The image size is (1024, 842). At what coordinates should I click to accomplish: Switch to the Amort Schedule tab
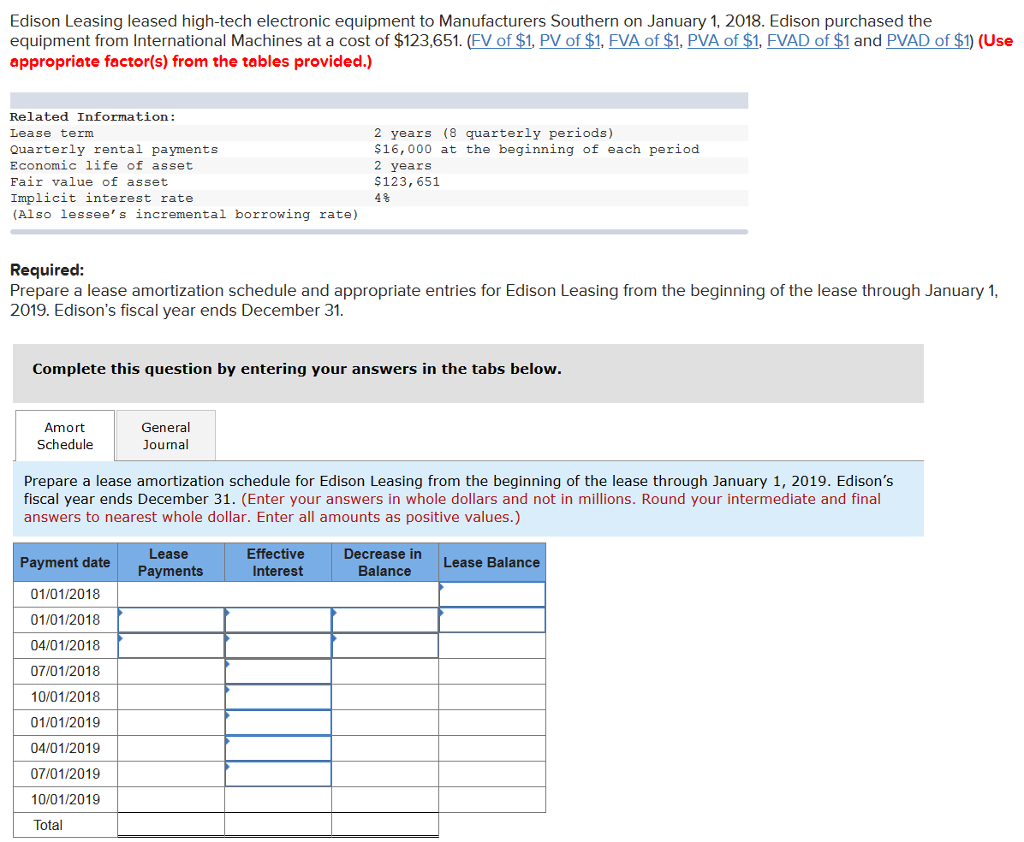[65, 436]
